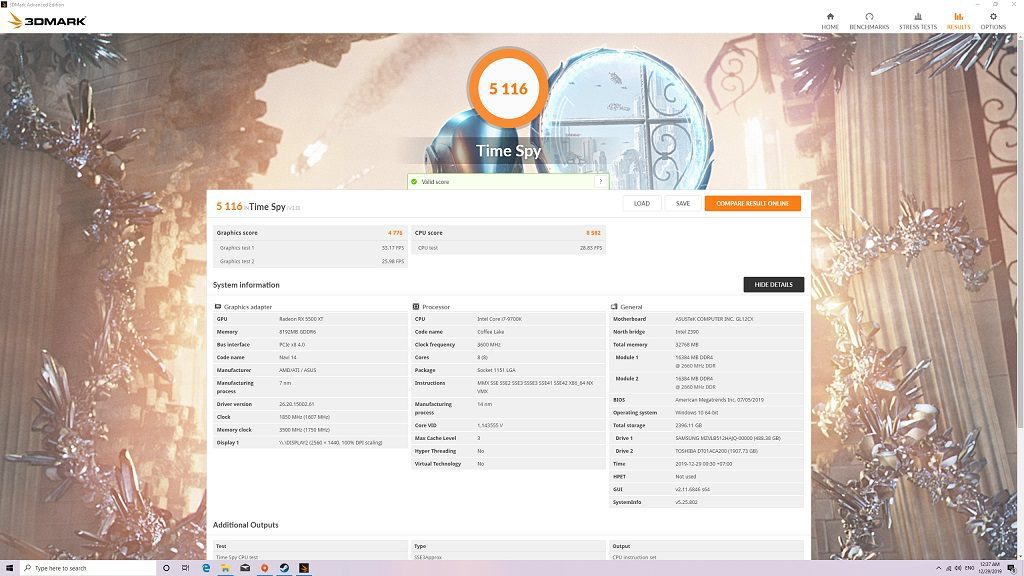Click the Core VID row
Viewport: 1024px width, 576px height.
[508, 425]
